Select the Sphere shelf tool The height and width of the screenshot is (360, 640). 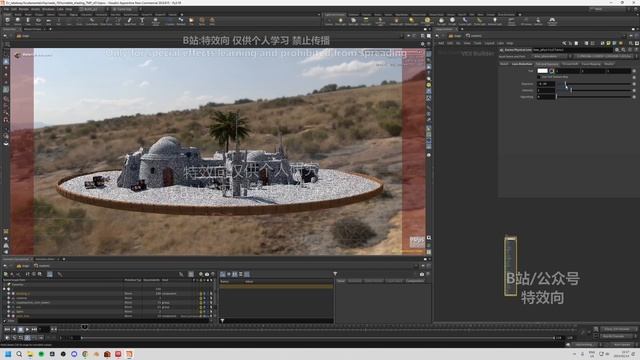18,21
